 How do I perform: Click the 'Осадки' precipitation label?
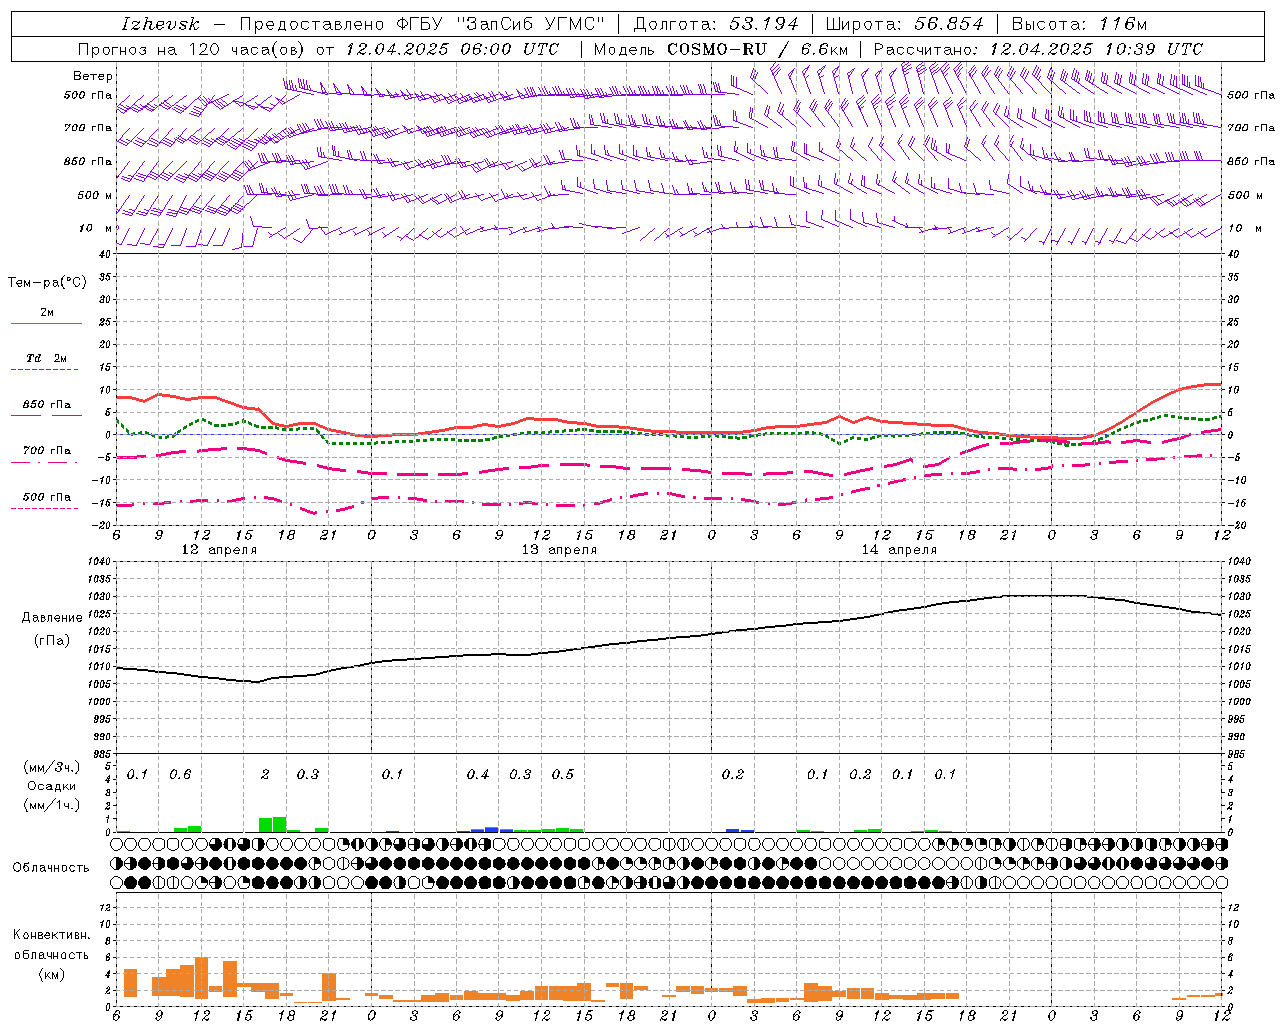coord(51,786)
